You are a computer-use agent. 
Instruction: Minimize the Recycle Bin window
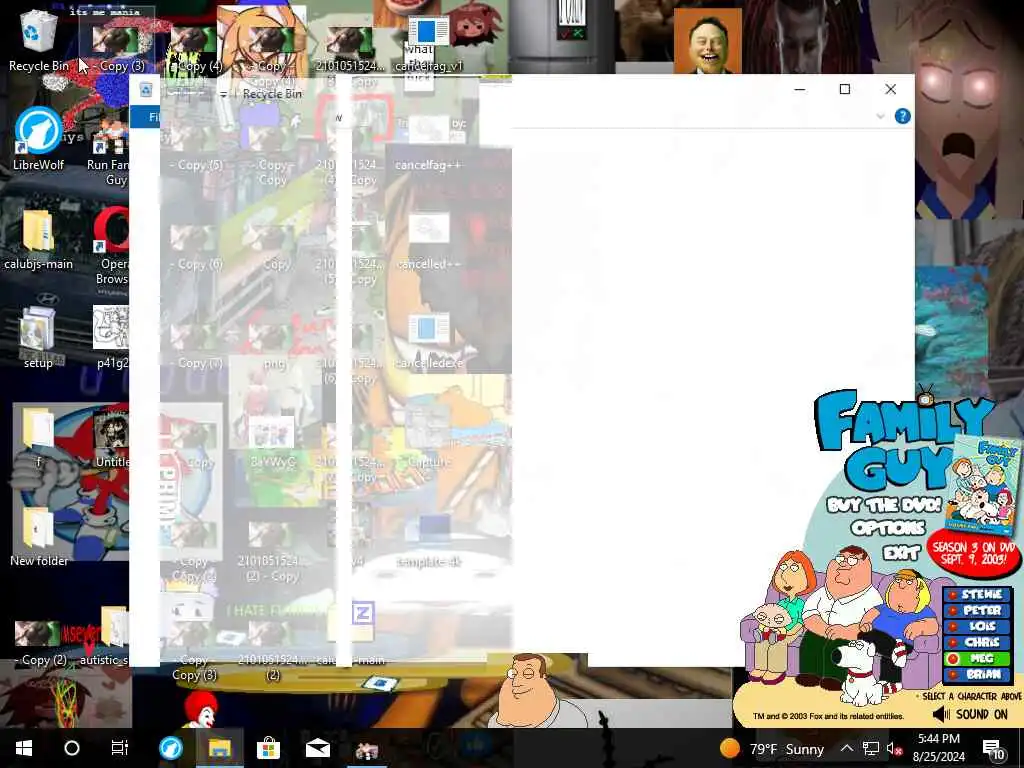tap(799, 89)
